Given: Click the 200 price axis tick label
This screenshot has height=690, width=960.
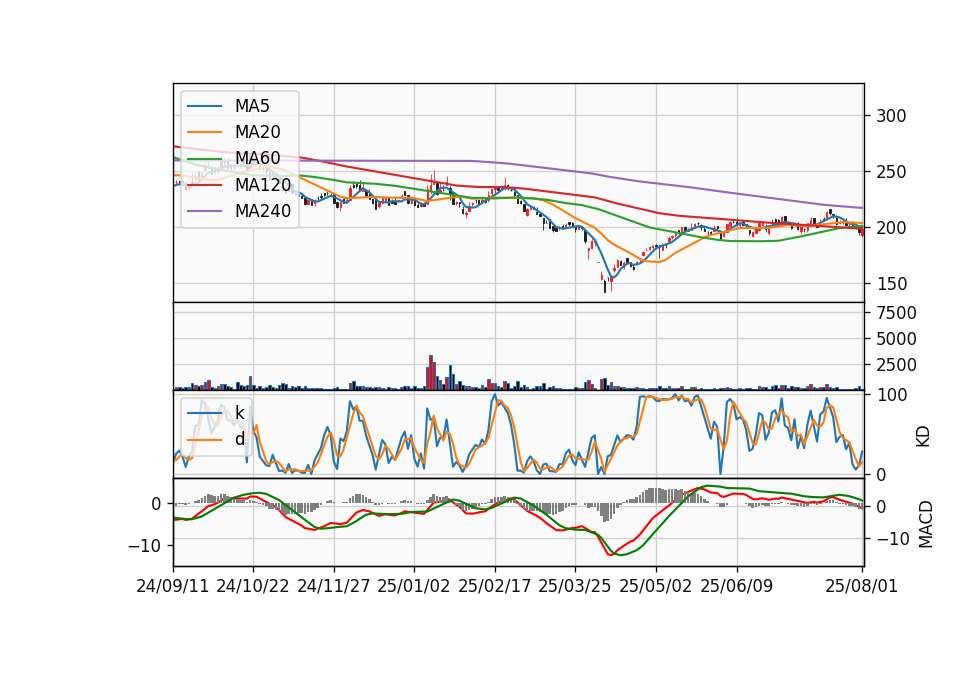Looking at the screenshot, I should coord(891,228).
